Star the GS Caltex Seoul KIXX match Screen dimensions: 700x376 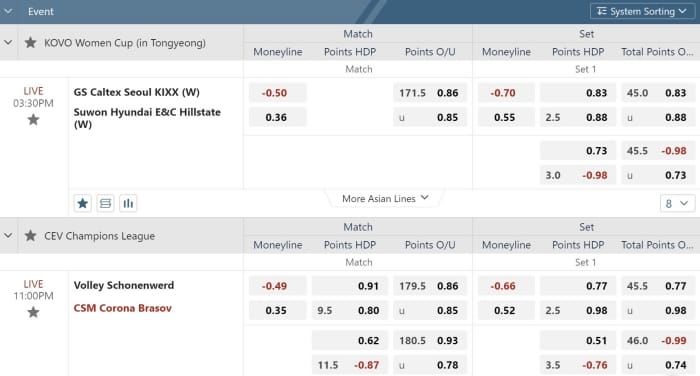[33, 120]
